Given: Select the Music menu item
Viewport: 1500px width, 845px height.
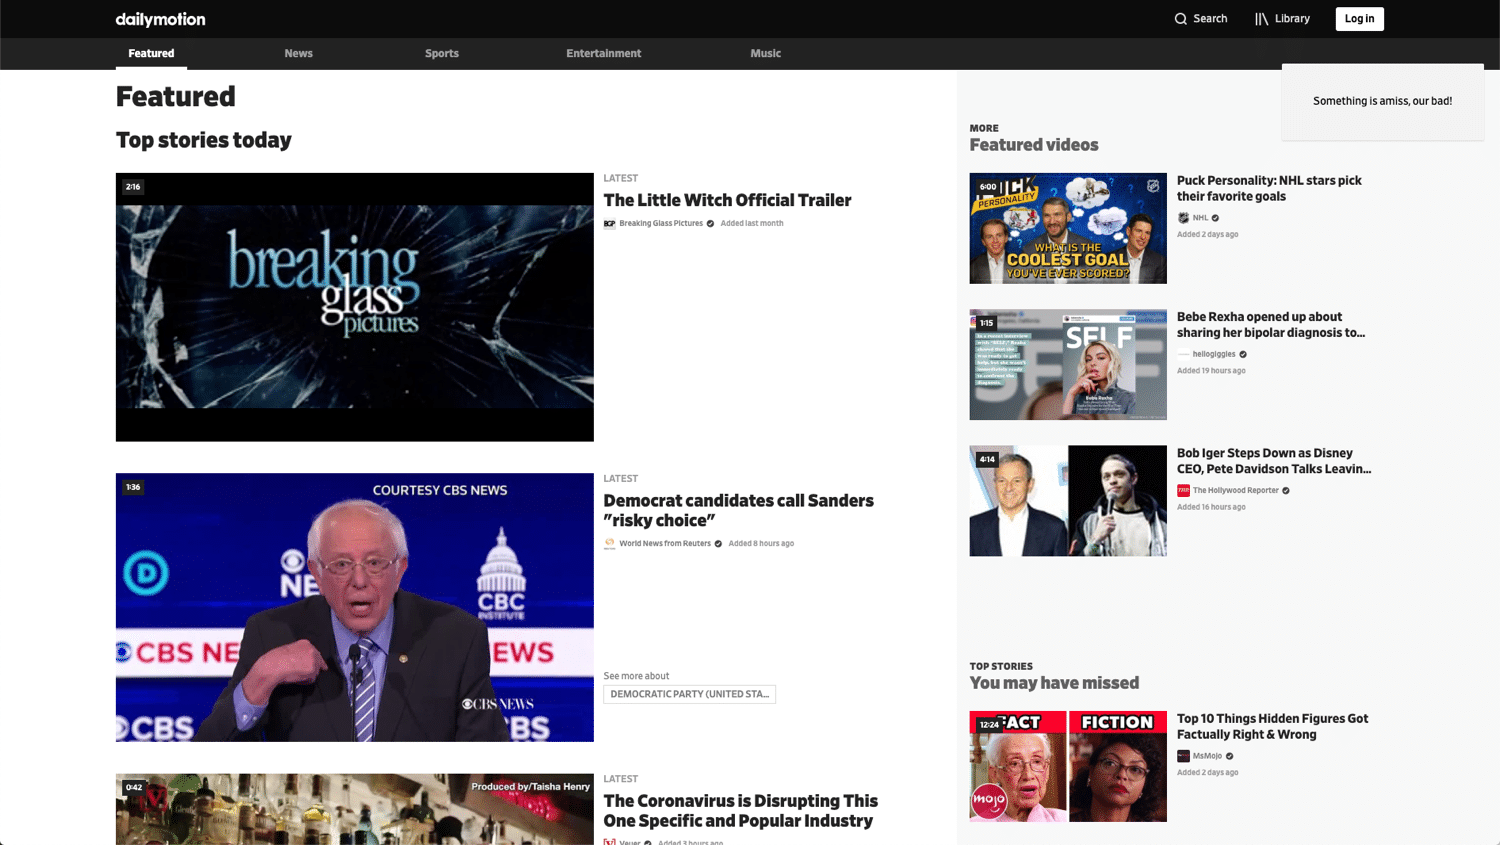Looking at the screenshot, I should point(765,53).
